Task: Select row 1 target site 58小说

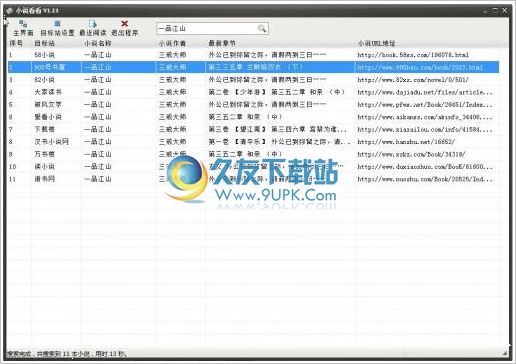Action: pos(44,55)
